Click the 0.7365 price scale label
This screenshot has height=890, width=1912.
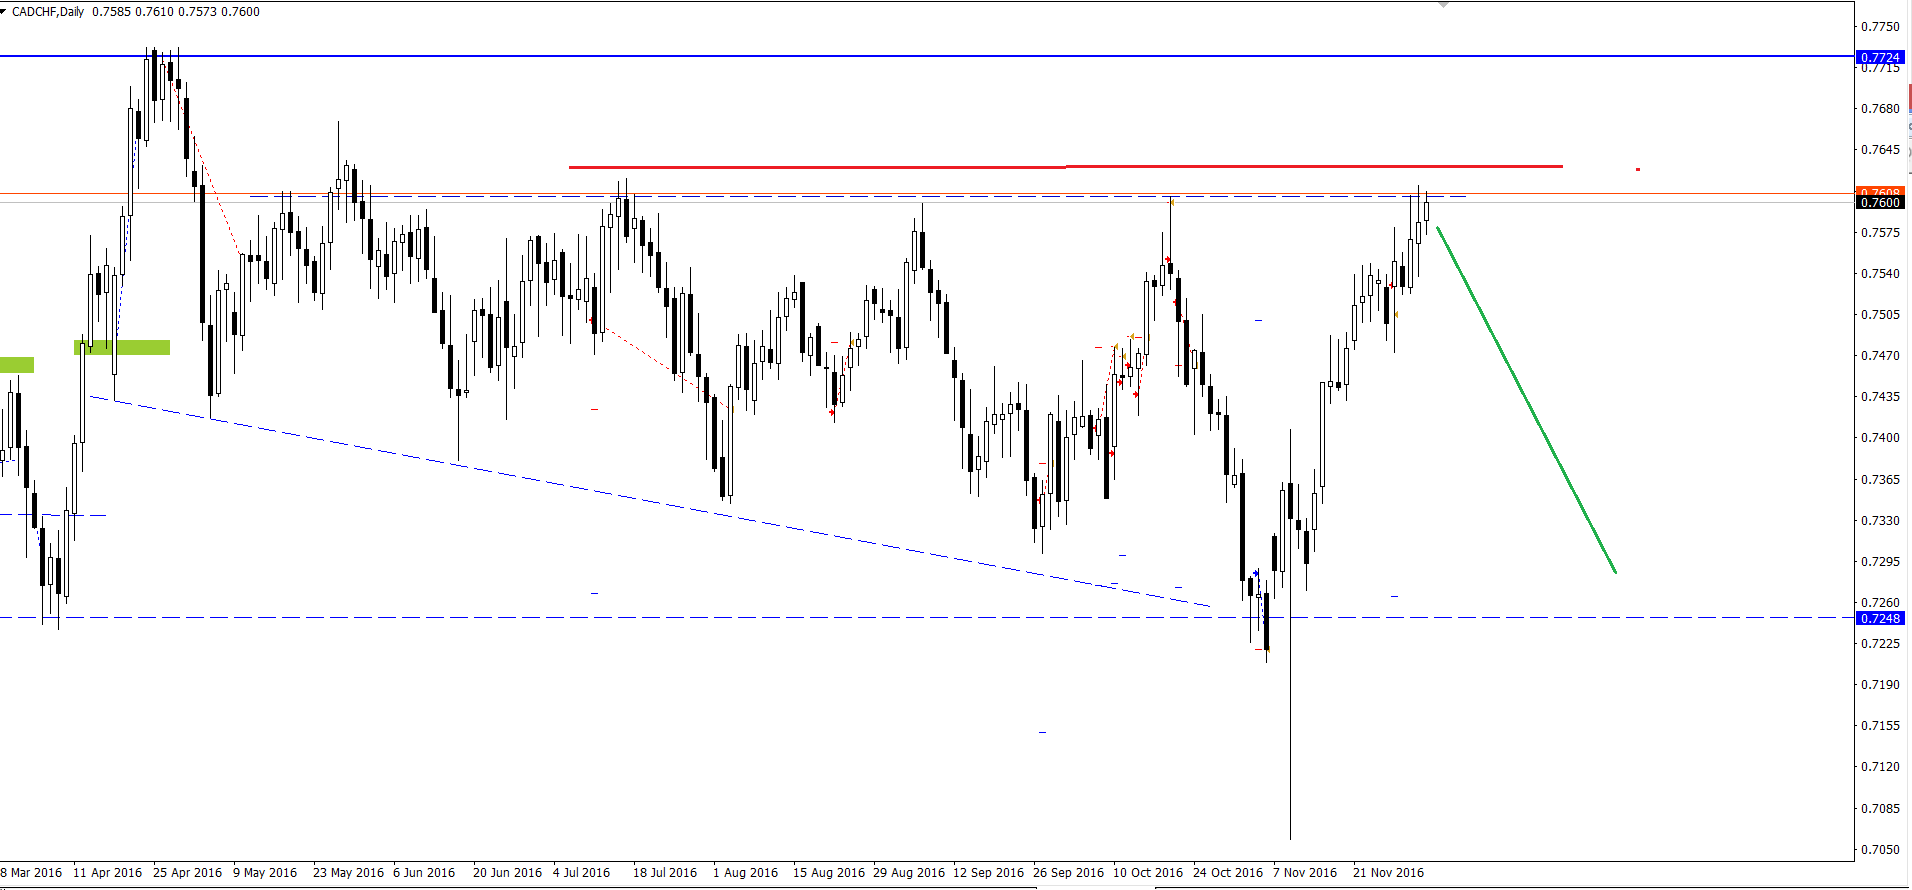point(1880,480)
